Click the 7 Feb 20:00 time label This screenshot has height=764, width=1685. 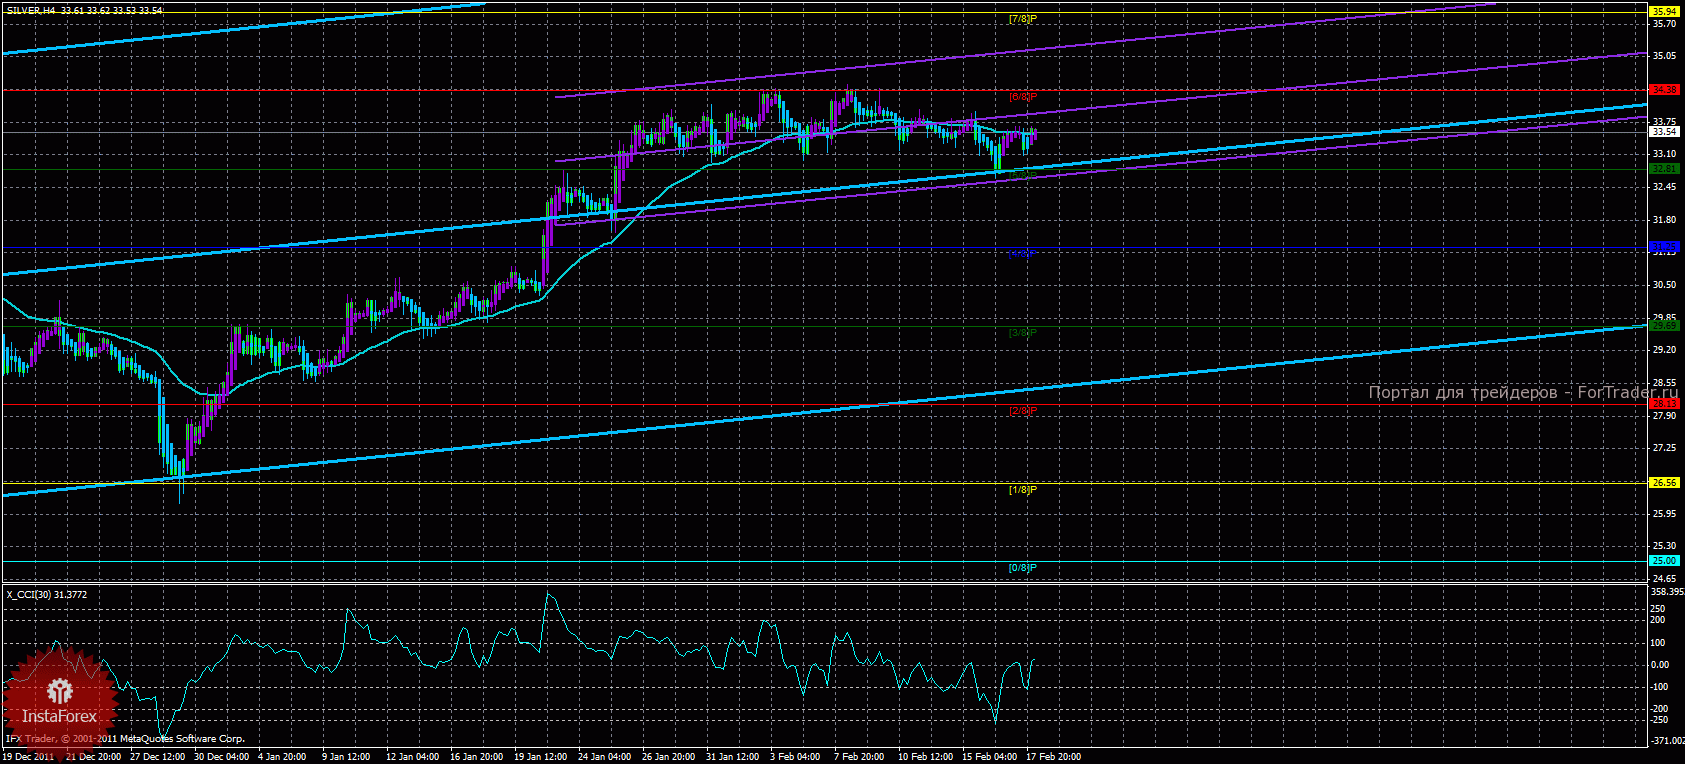(859, 757)
